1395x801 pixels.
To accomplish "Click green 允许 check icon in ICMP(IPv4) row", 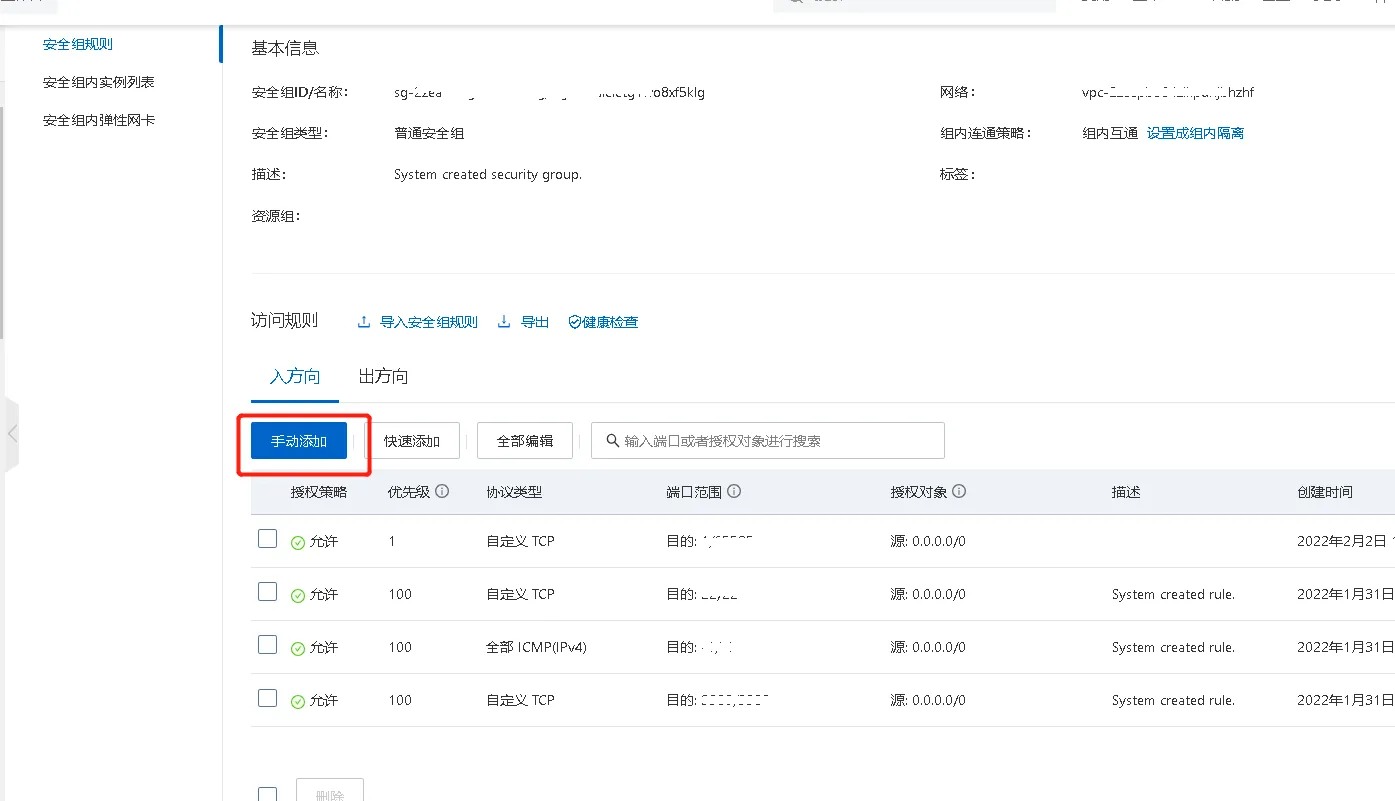I will pyautogui.click(x=298, y=648).
